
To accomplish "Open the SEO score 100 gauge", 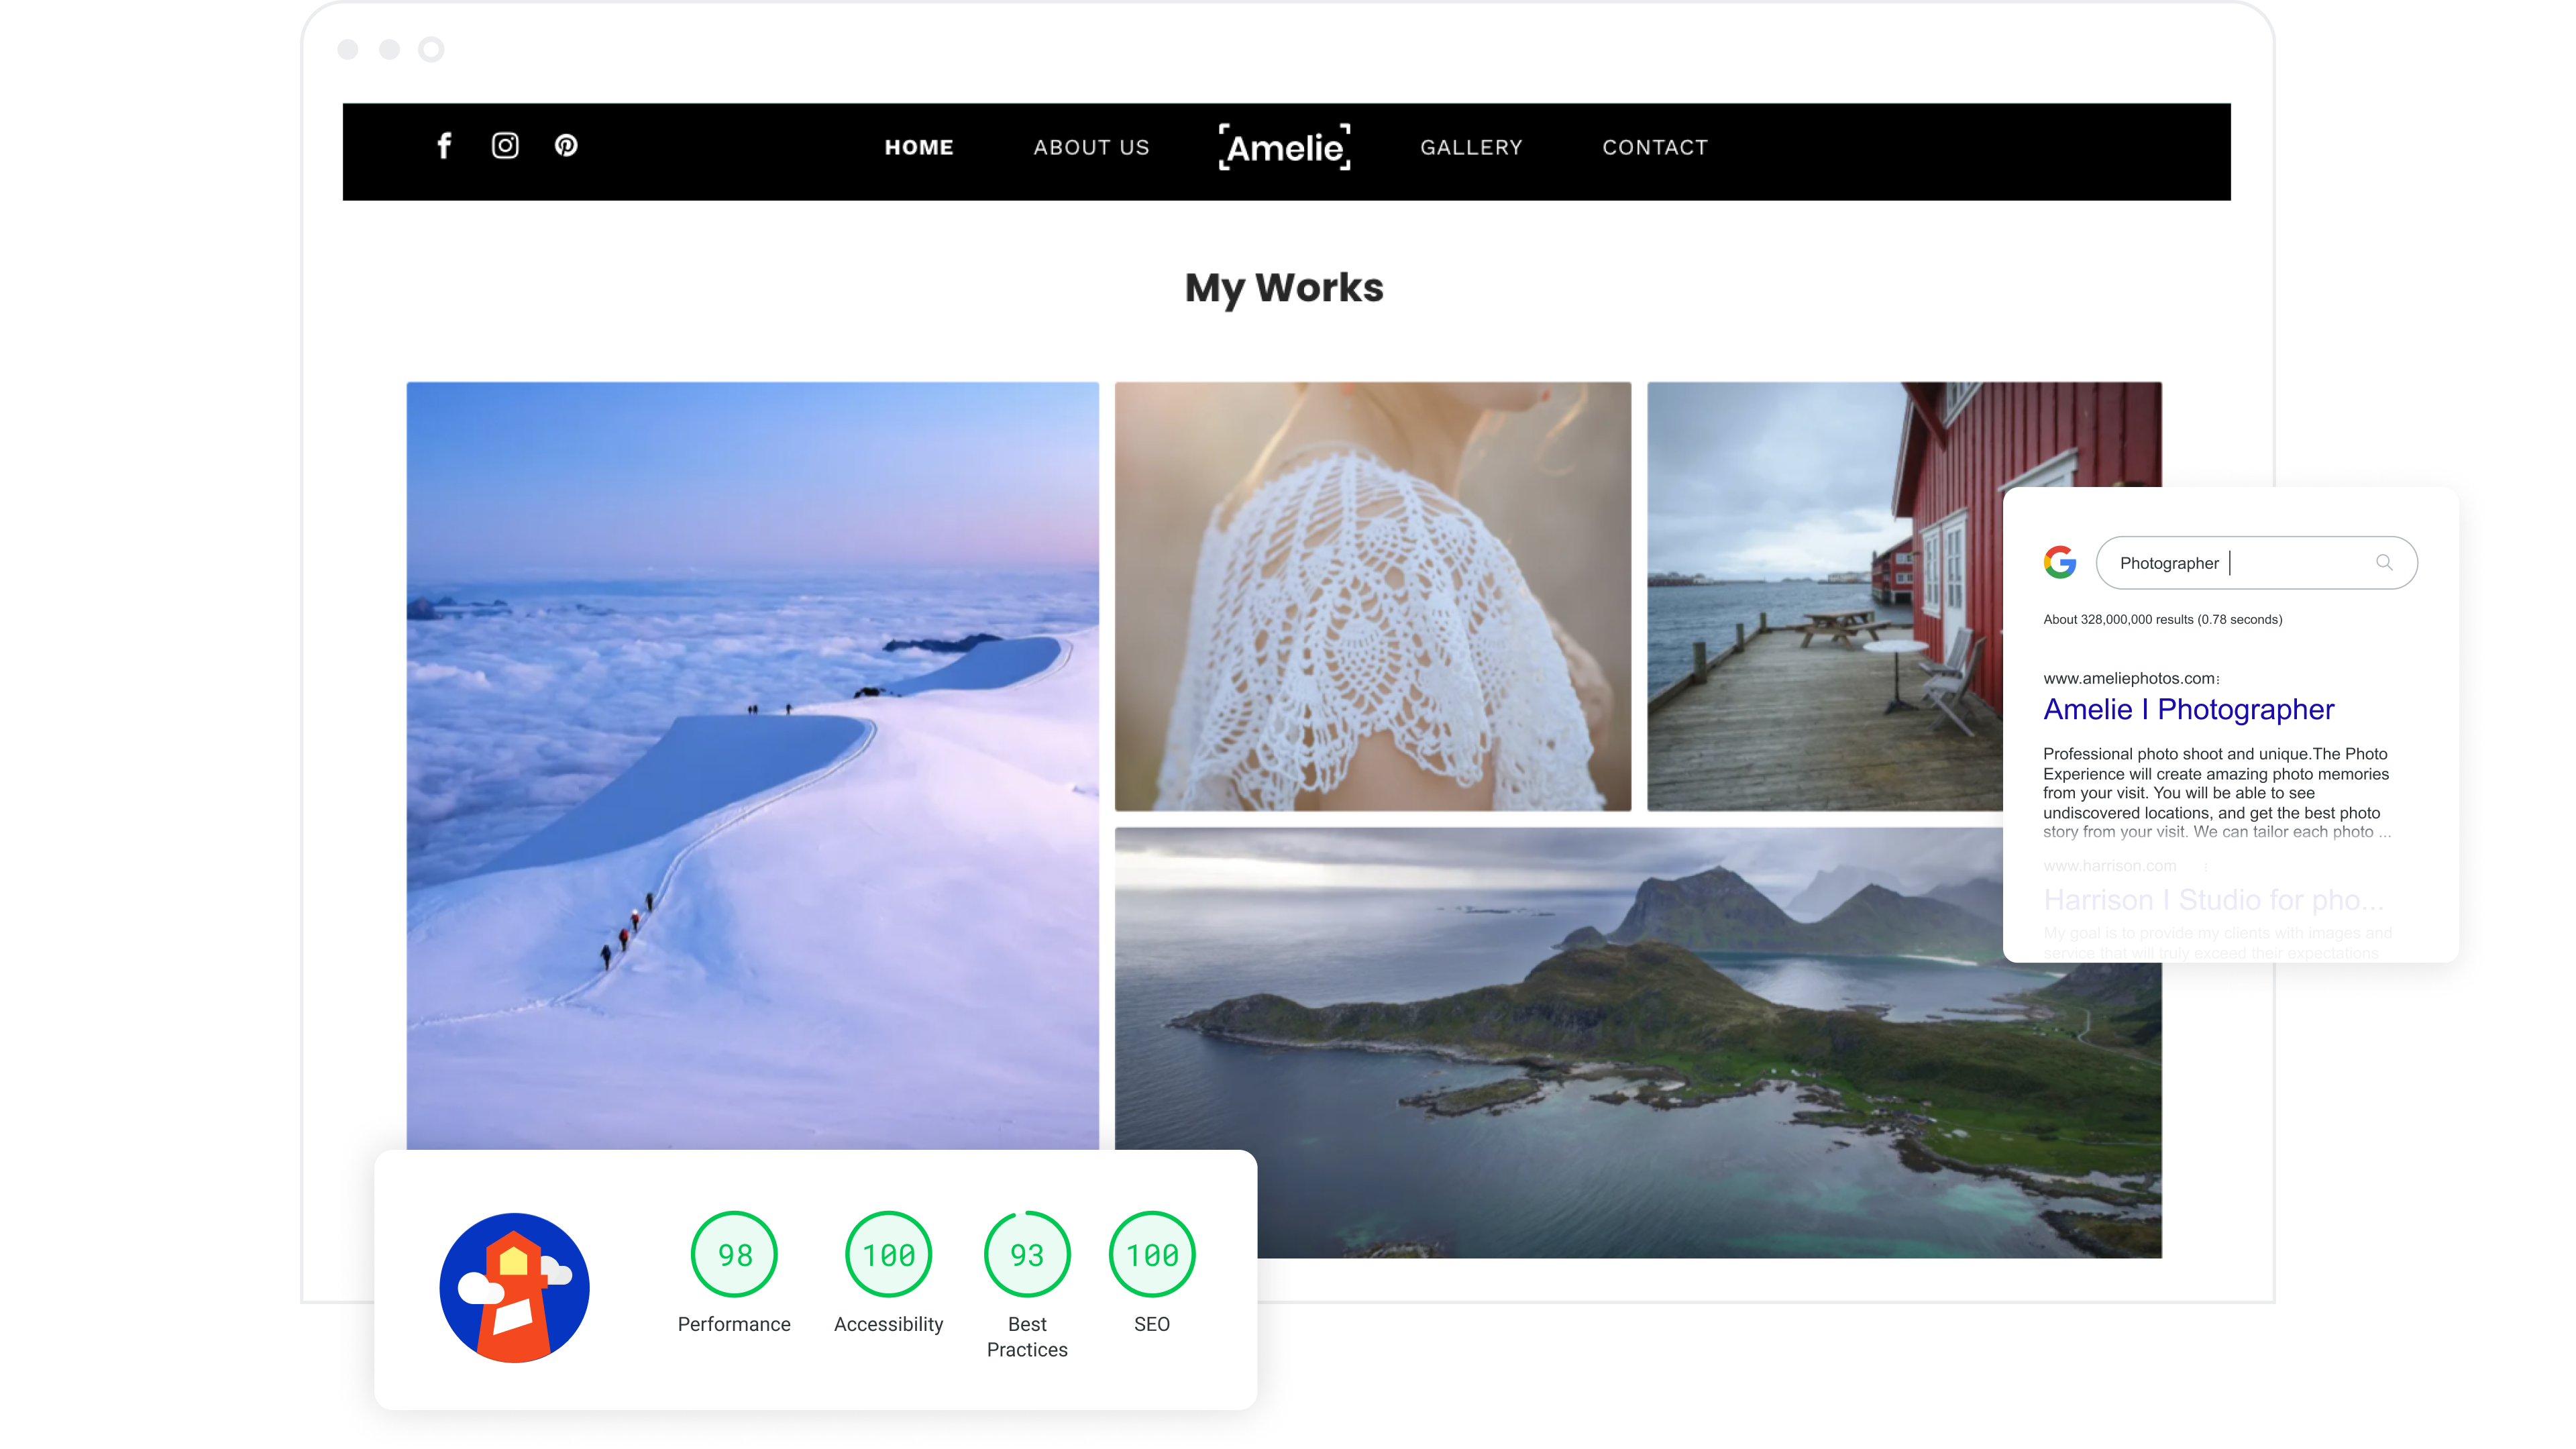I will pos(1152,1254).
